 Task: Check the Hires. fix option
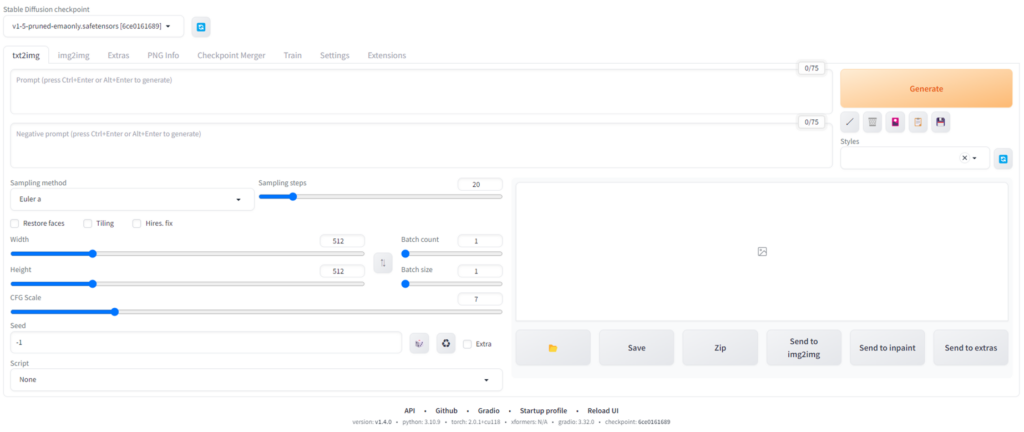(137, 223)
